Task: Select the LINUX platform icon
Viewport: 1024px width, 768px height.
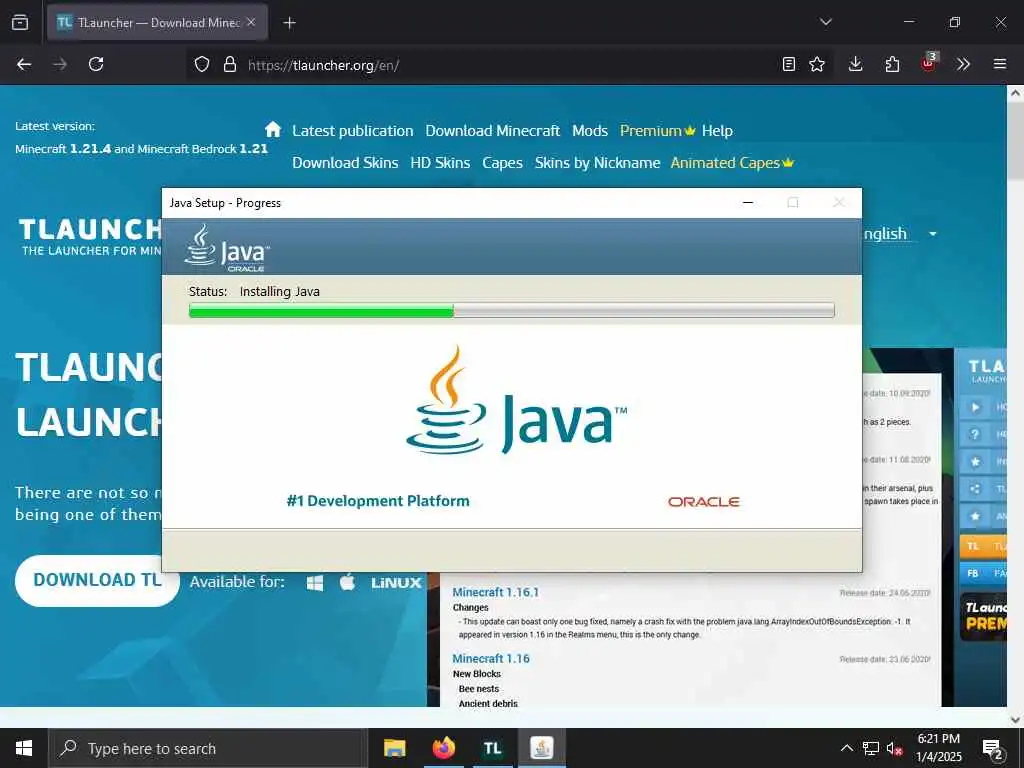Action: point(396,583)
